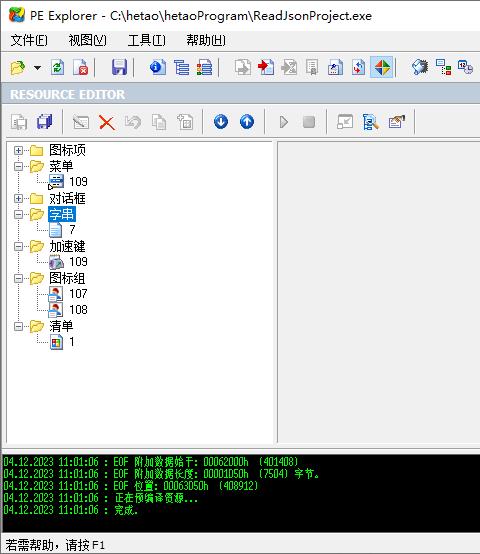This screenshot has height=554, width=480.
Task: Select menu resource 109 under 菜单
Action: [x=78, y=182]
